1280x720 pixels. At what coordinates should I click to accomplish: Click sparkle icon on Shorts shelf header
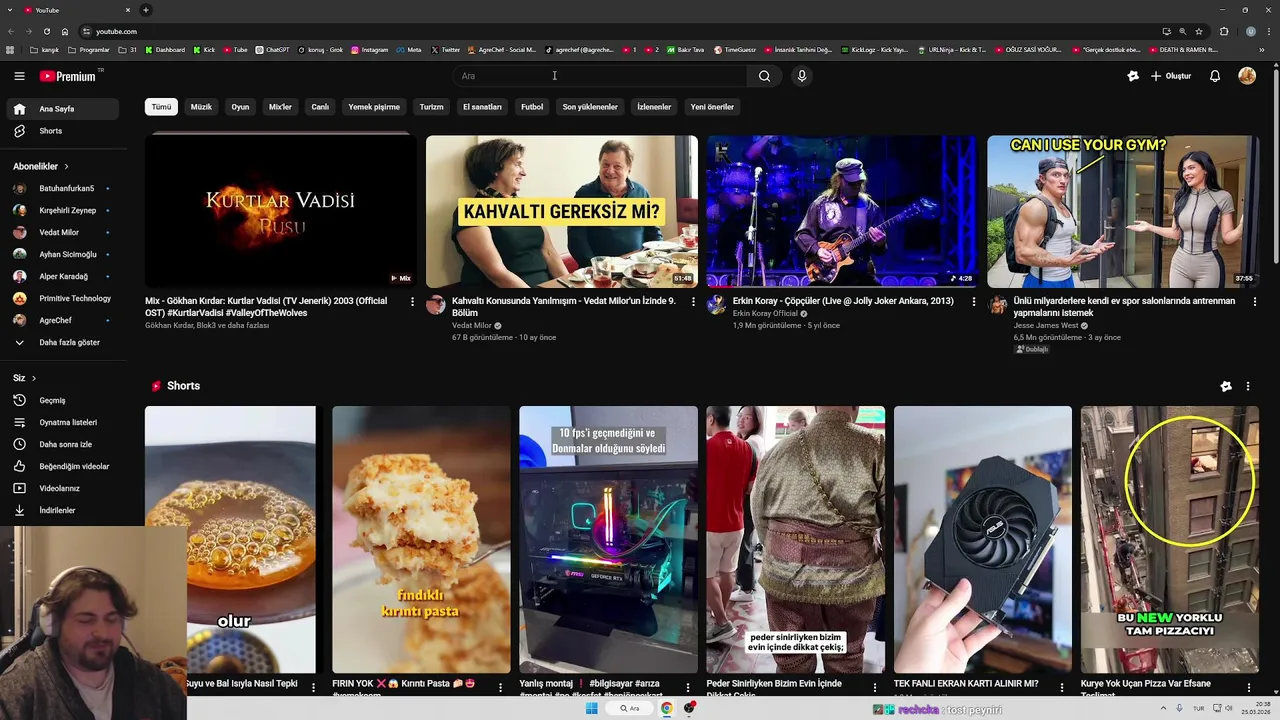coord(1226,386)
